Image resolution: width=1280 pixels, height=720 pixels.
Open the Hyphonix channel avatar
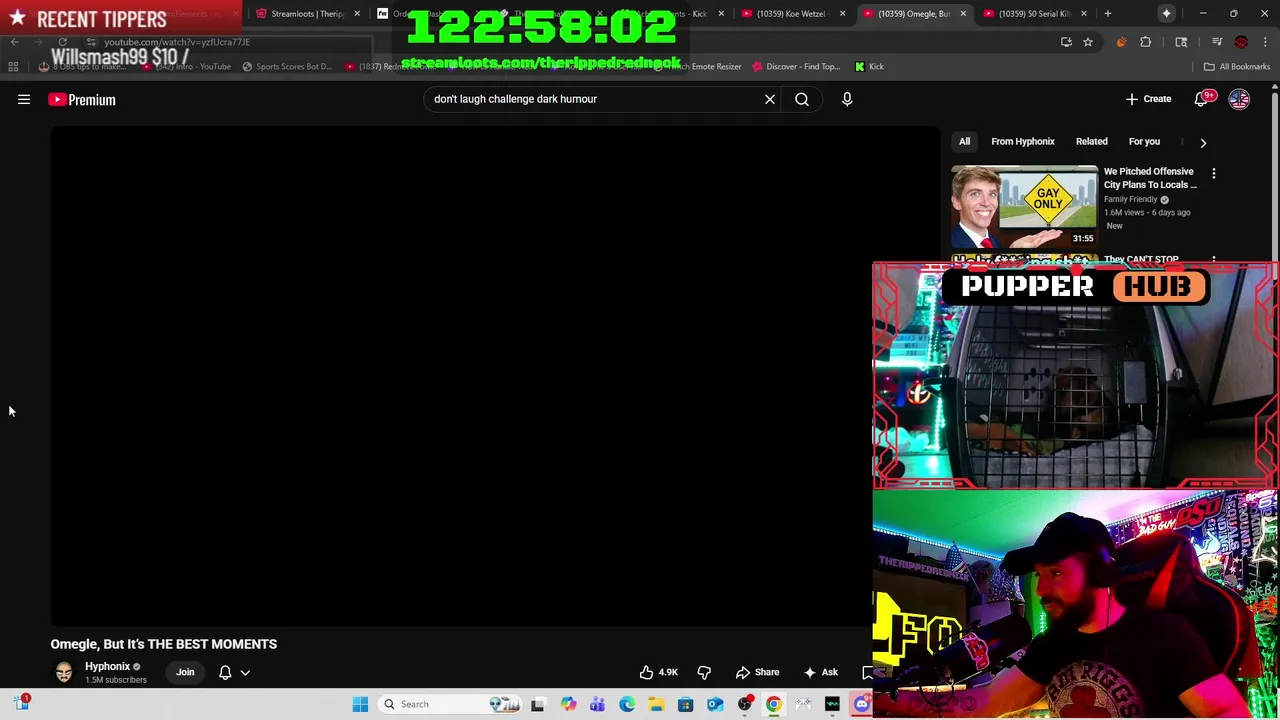[x=64, y=672]
